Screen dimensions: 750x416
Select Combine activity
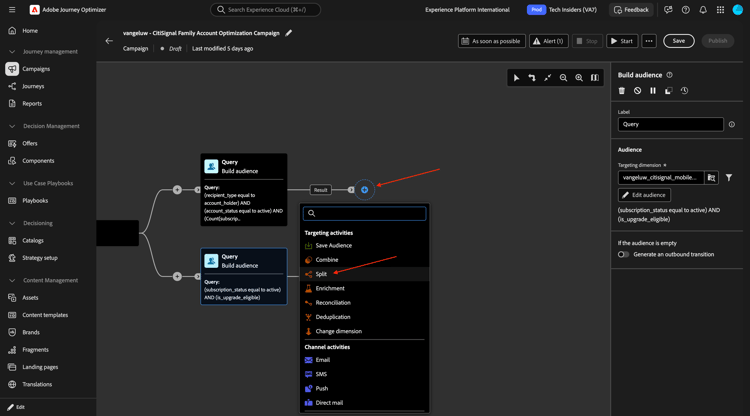pyautogui.click(x=364, y=260)
